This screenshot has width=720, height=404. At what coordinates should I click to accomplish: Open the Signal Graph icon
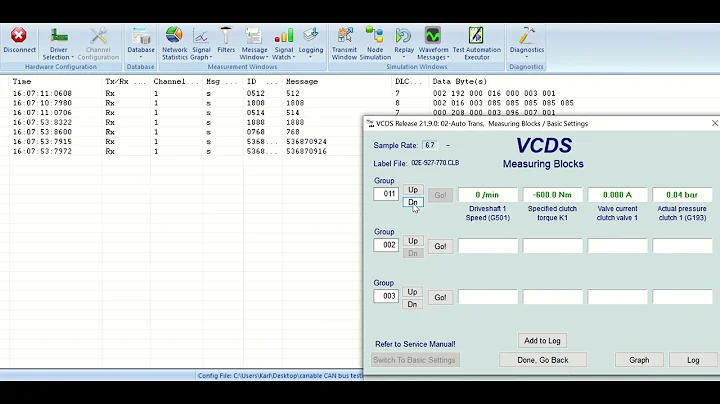tap(201, 35)
